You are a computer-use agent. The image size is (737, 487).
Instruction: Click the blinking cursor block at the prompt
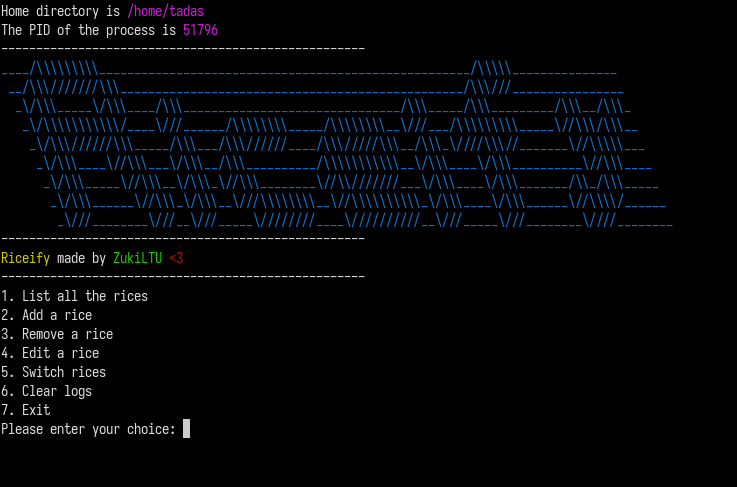(186, 429)
